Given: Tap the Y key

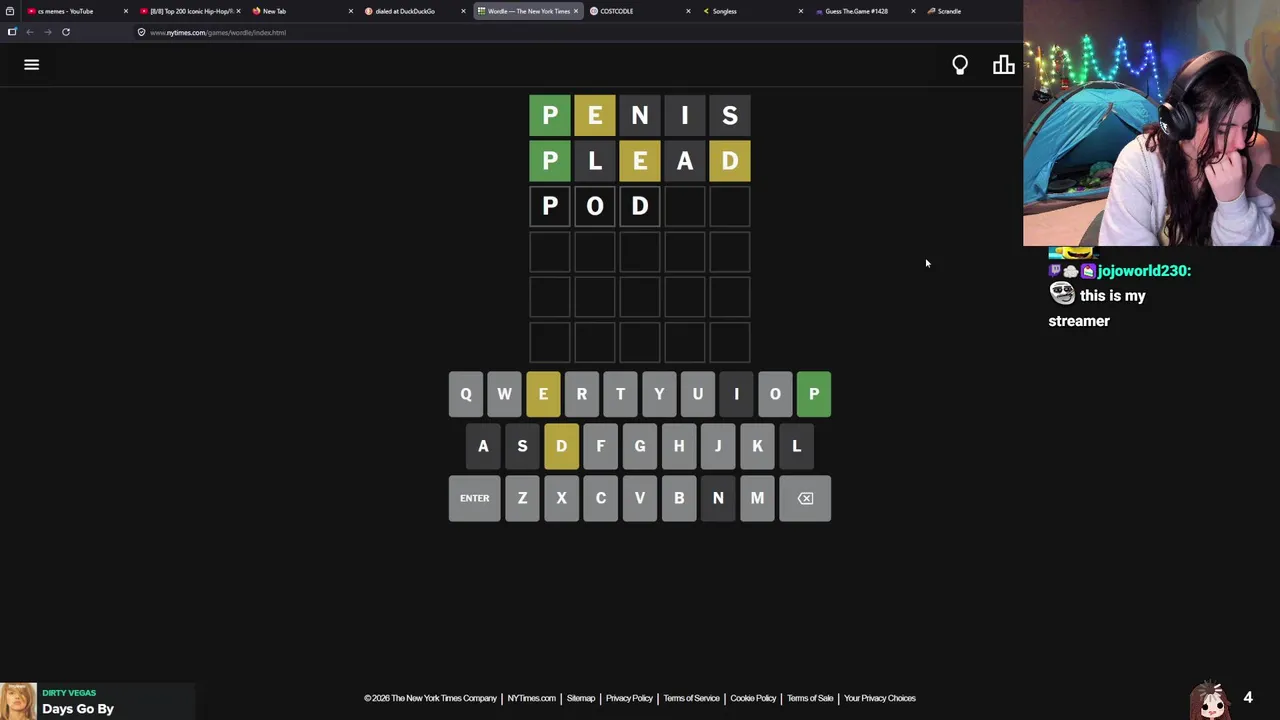Looking at the screenshot, I should tap(659, 394).
